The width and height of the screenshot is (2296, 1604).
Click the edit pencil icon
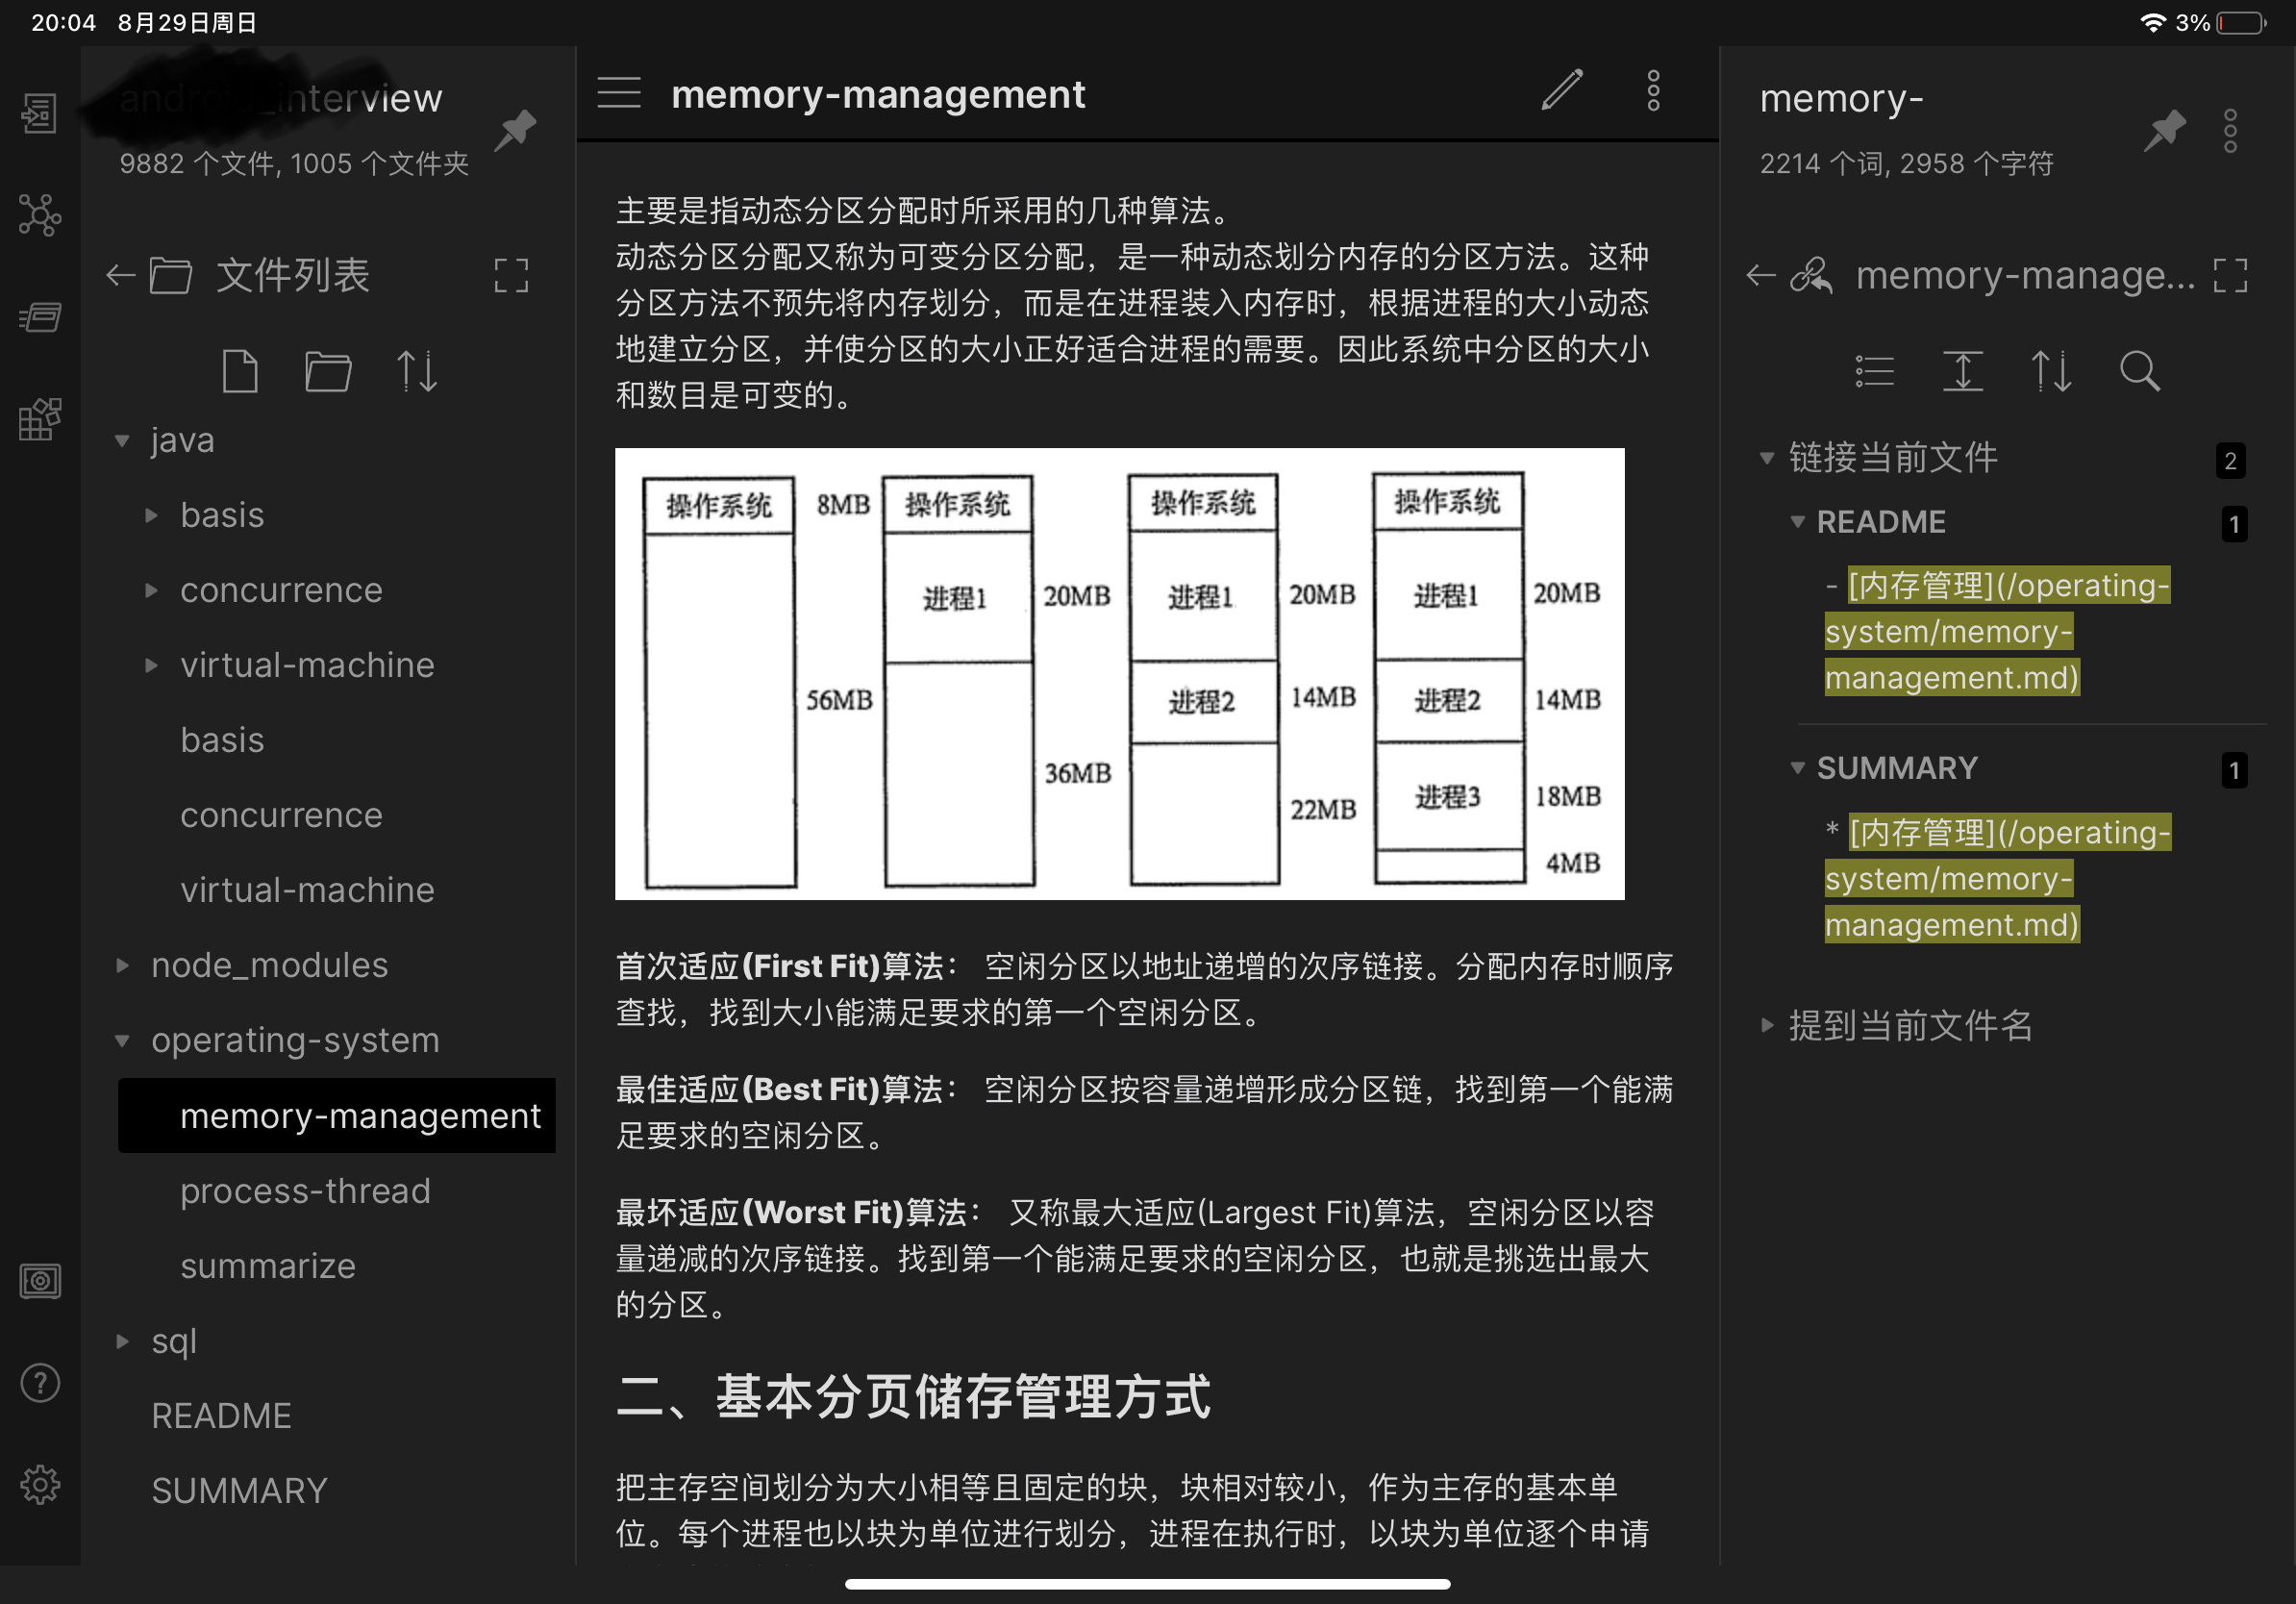point(1561,91)
